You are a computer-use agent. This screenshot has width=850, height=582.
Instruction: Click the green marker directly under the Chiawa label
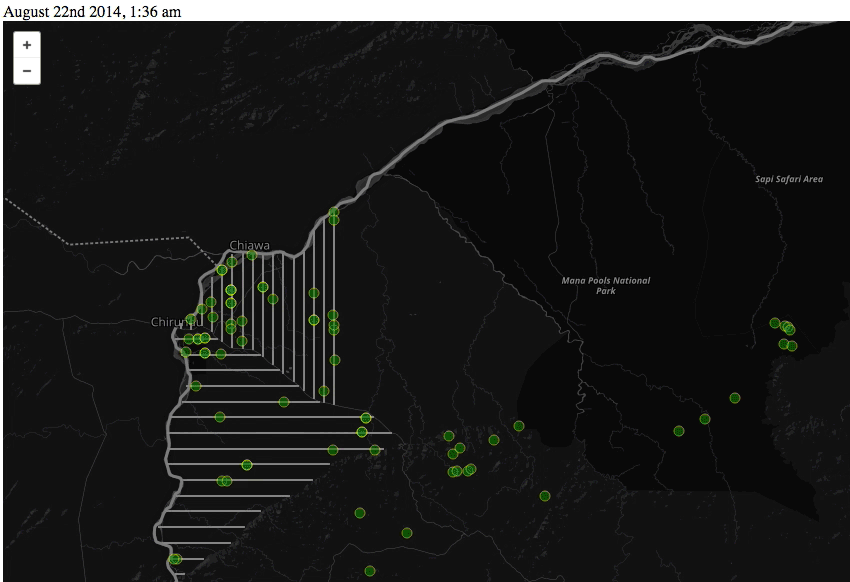point(252,255)
